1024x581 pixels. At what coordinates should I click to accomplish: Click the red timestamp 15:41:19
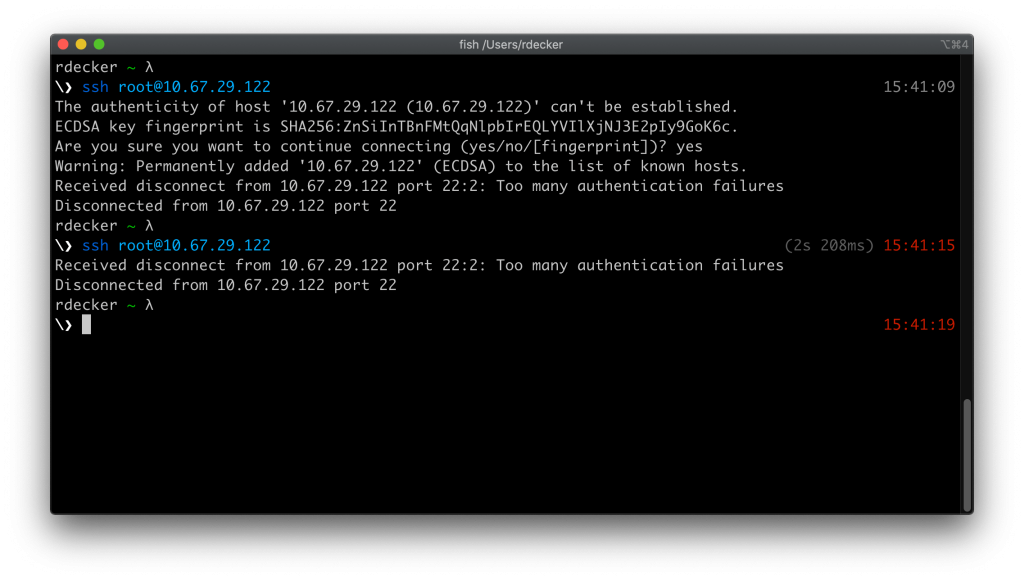[x=919, y=324]
